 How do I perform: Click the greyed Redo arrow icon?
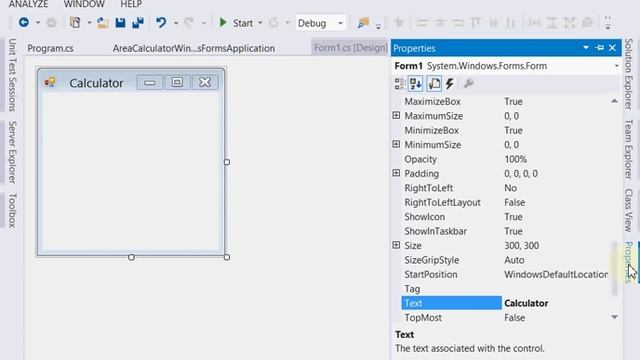pyautogui.click(x=189, y=22)
